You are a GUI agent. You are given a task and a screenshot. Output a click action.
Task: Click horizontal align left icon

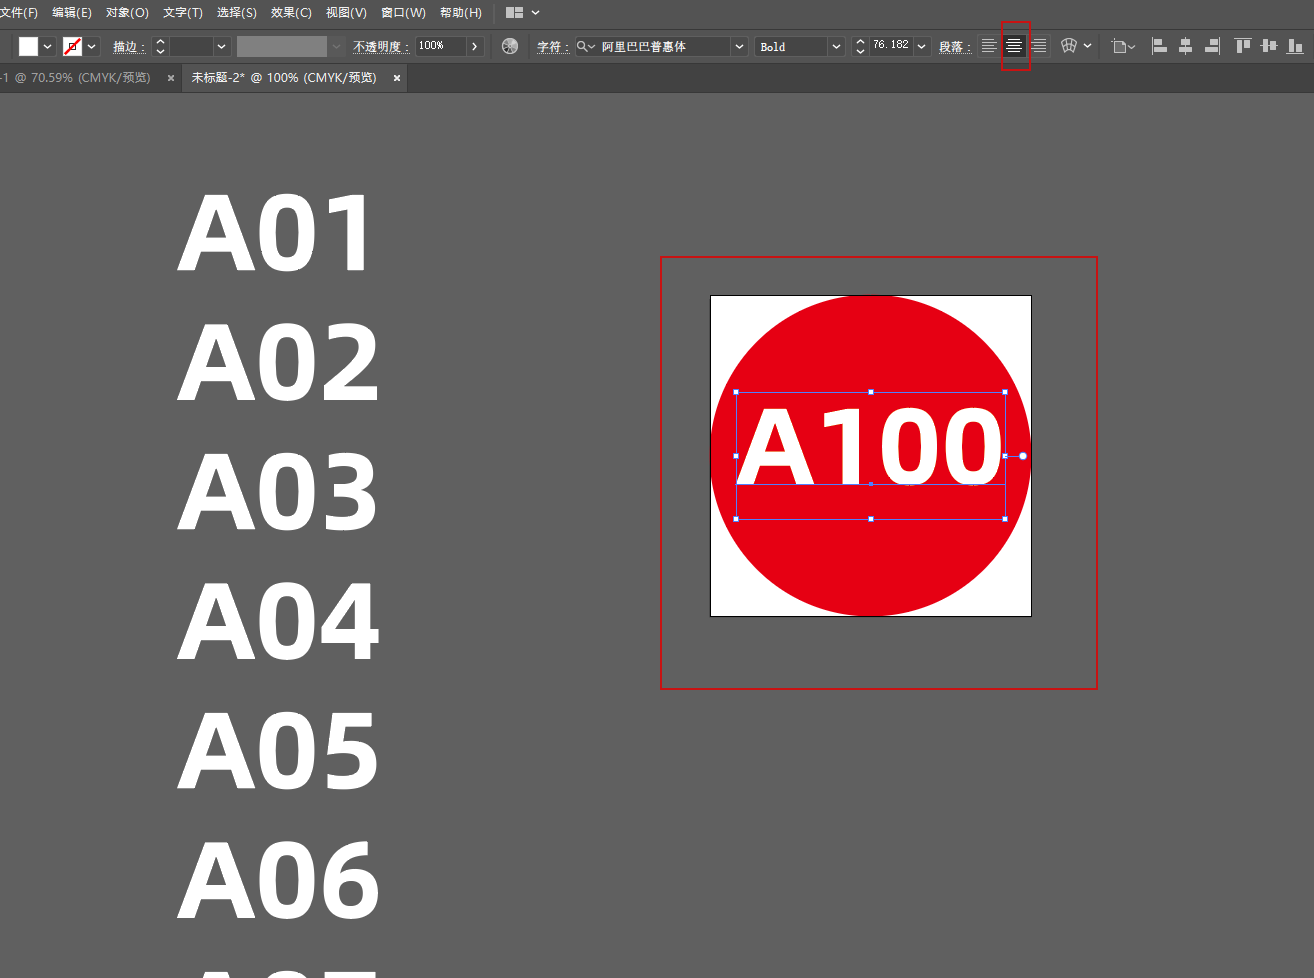pyautogui.click(x=1159, y=46)
